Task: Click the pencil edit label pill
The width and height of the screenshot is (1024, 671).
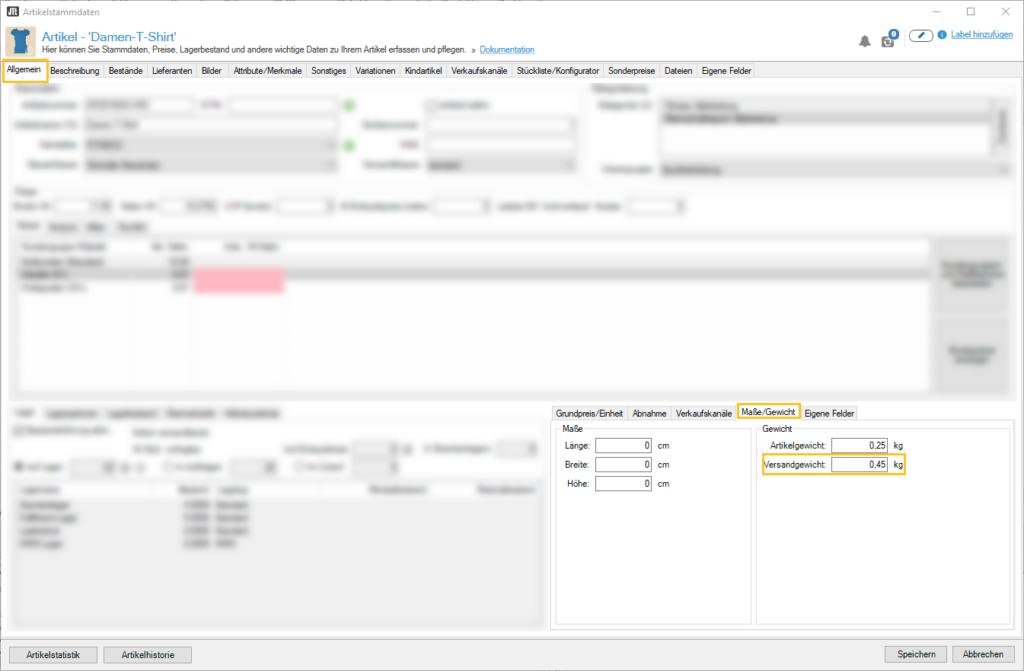Action: 920,36
